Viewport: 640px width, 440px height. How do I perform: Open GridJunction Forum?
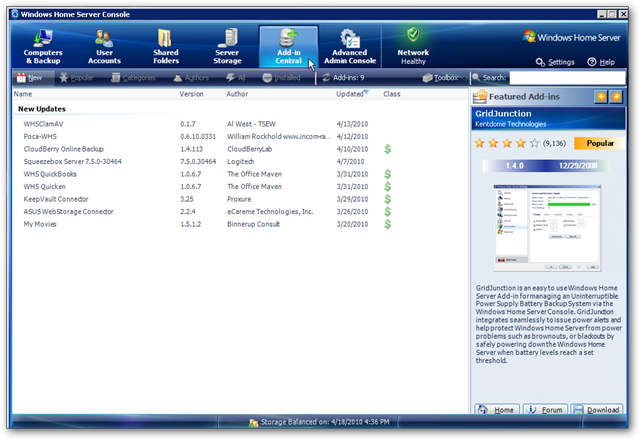click(545, 409)
